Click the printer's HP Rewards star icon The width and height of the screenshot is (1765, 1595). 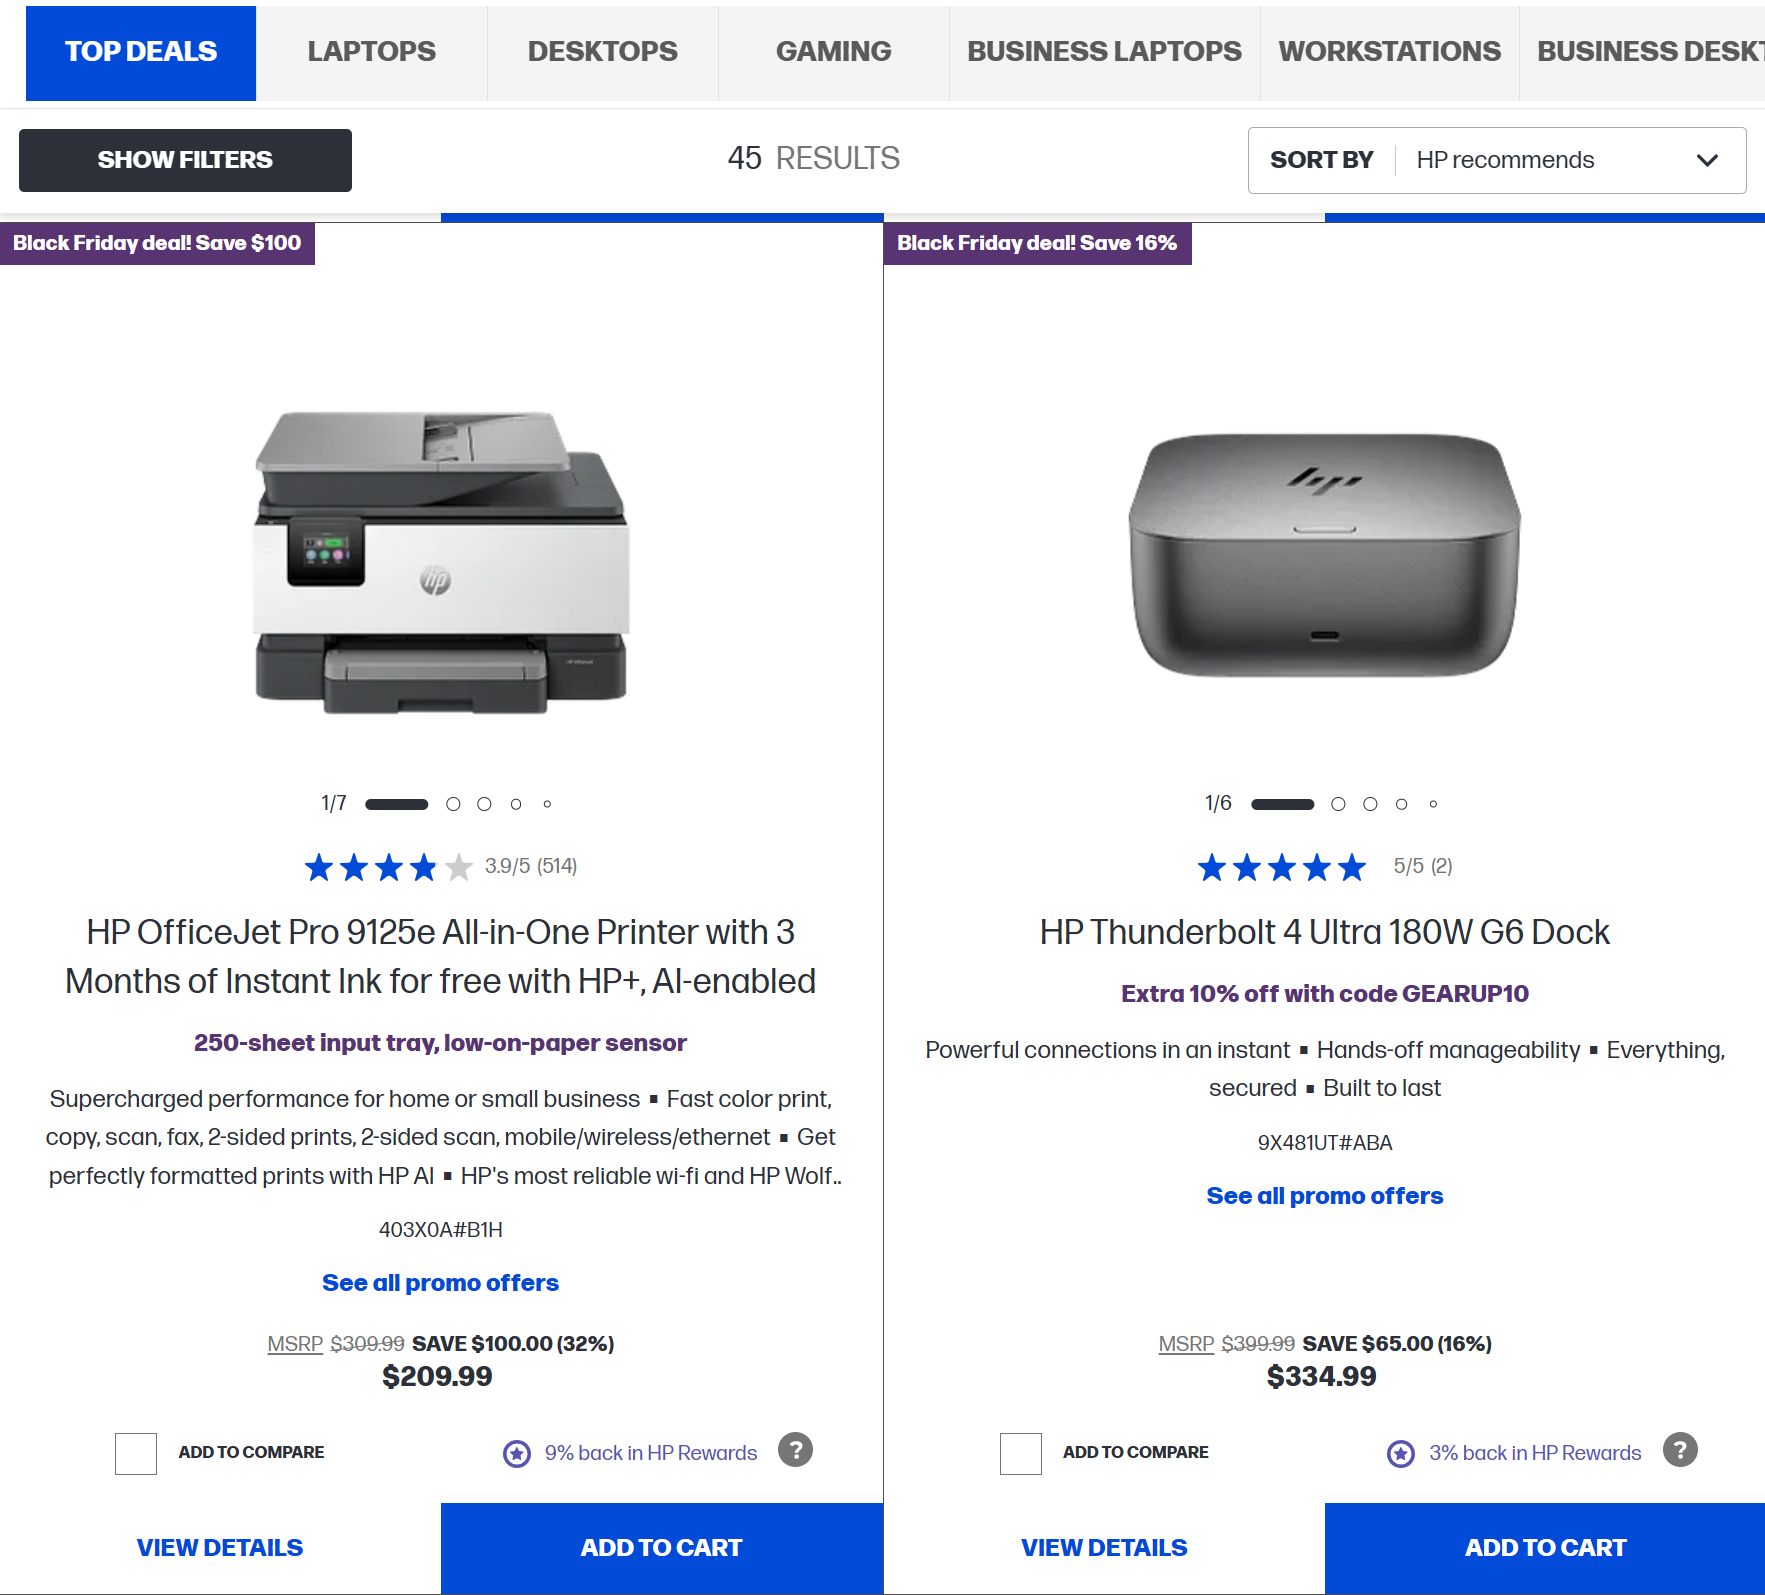[517, 1453]
